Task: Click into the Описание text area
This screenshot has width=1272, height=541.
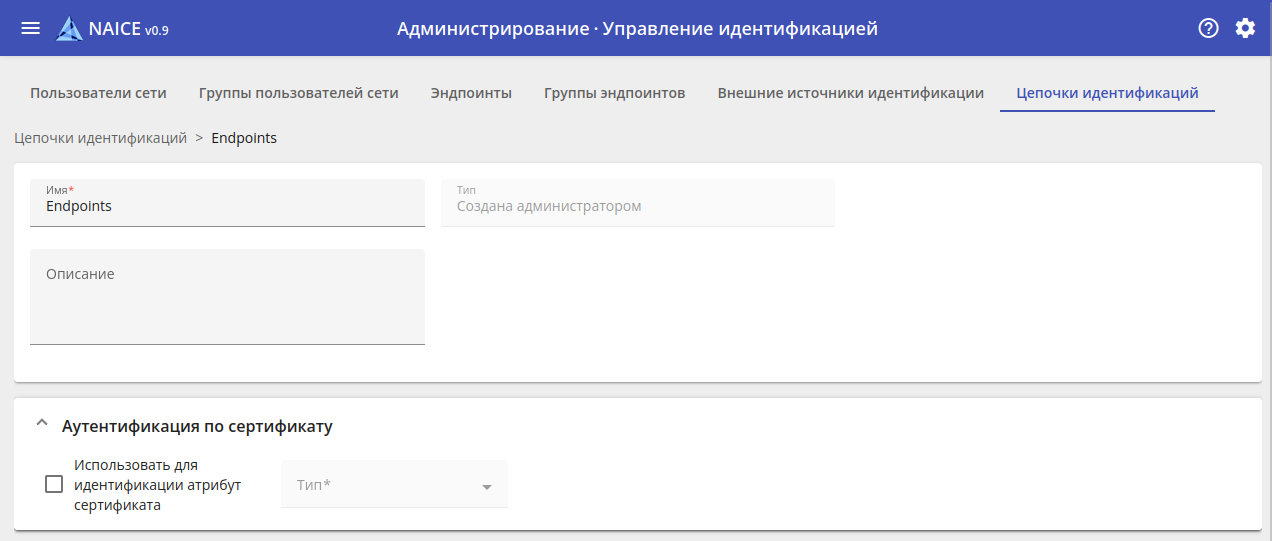Action: click(x=227, y=300)
